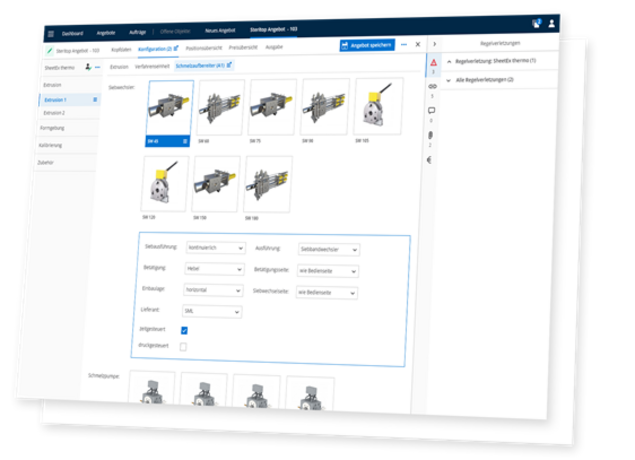Select the Verfahrenseinheit sub-tab
This screenshot has height=460, width=635.
152,66
